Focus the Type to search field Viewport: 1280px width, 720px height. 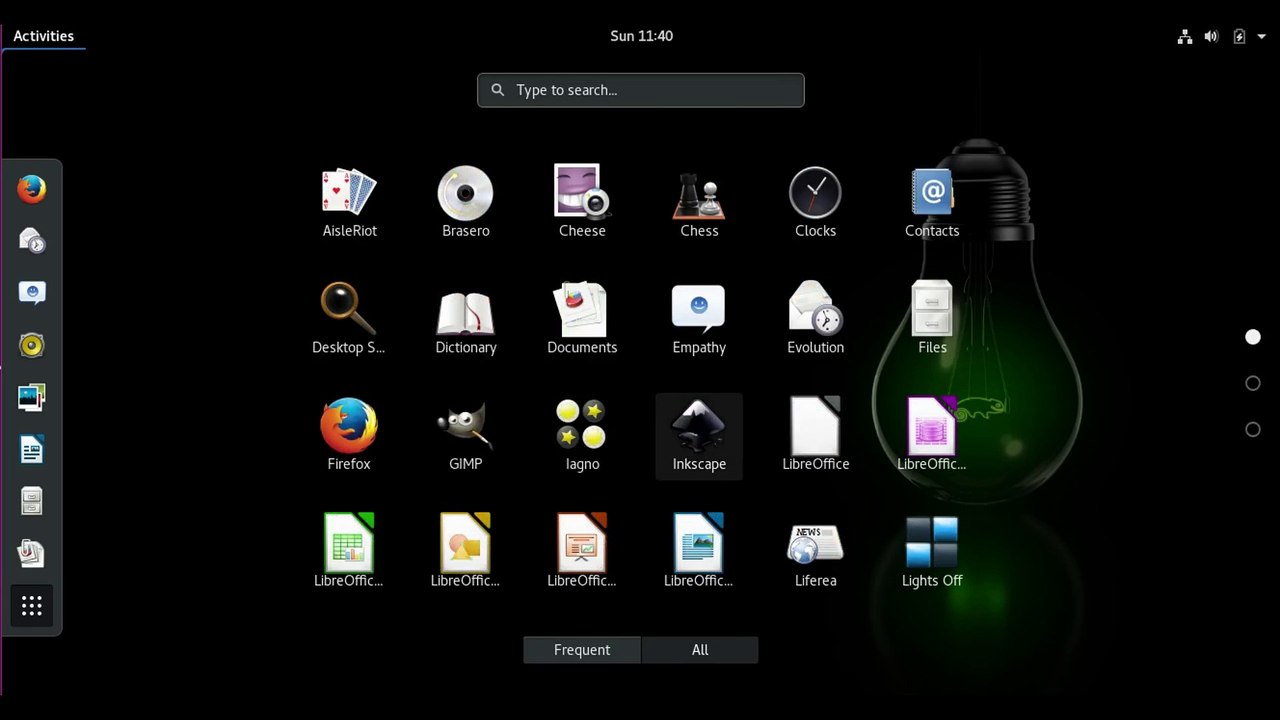(x=641, y=90)
